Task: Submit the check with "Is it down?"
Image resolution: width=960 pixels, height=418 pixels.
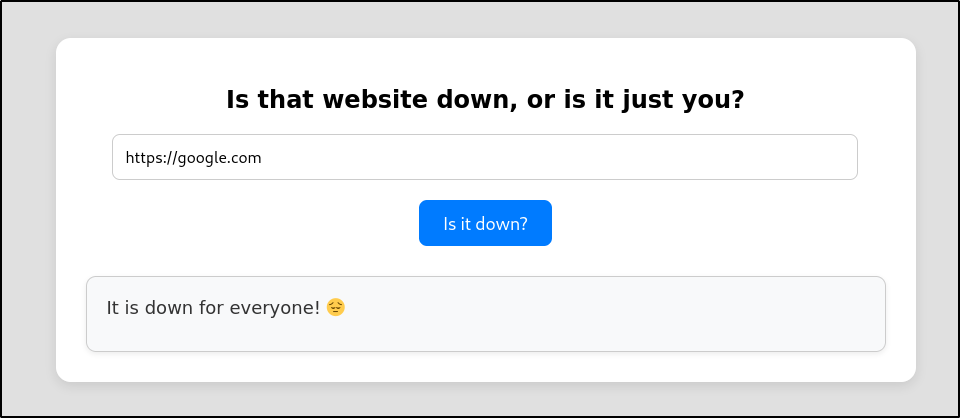Action: pos(485,223)
